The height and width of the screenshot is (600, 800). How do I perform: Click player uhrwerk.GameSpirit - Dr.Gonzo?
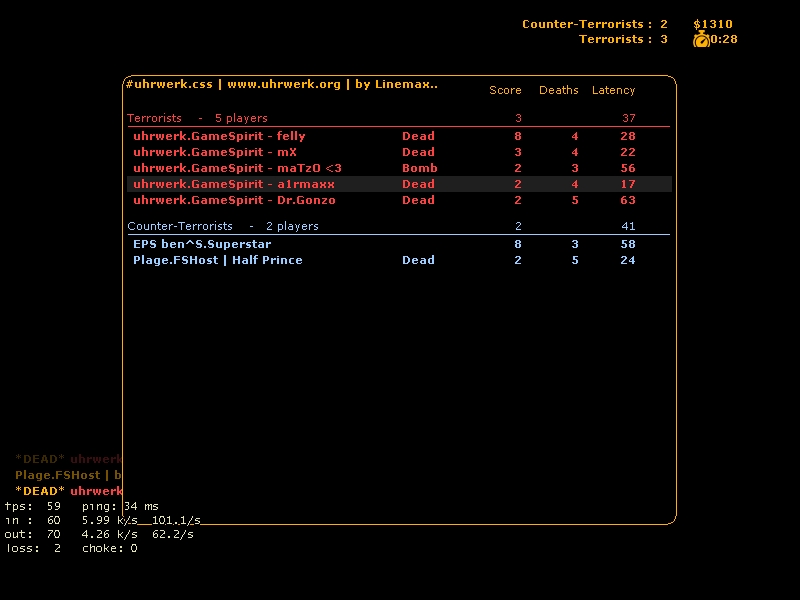point(234,200)
